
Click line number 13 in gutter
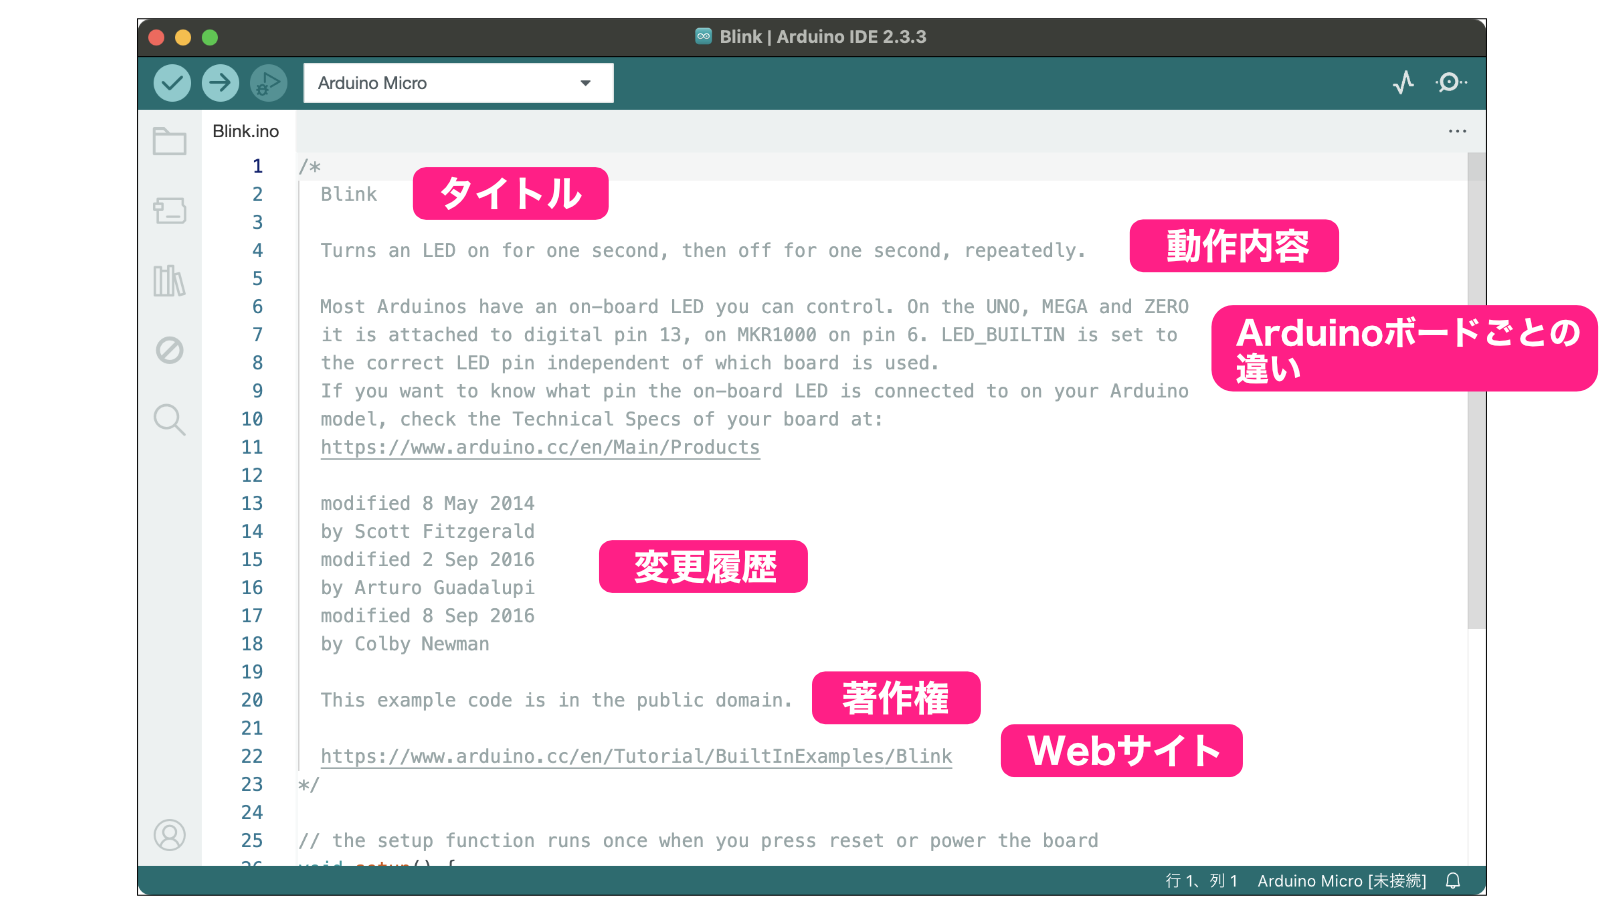(252, 503)
